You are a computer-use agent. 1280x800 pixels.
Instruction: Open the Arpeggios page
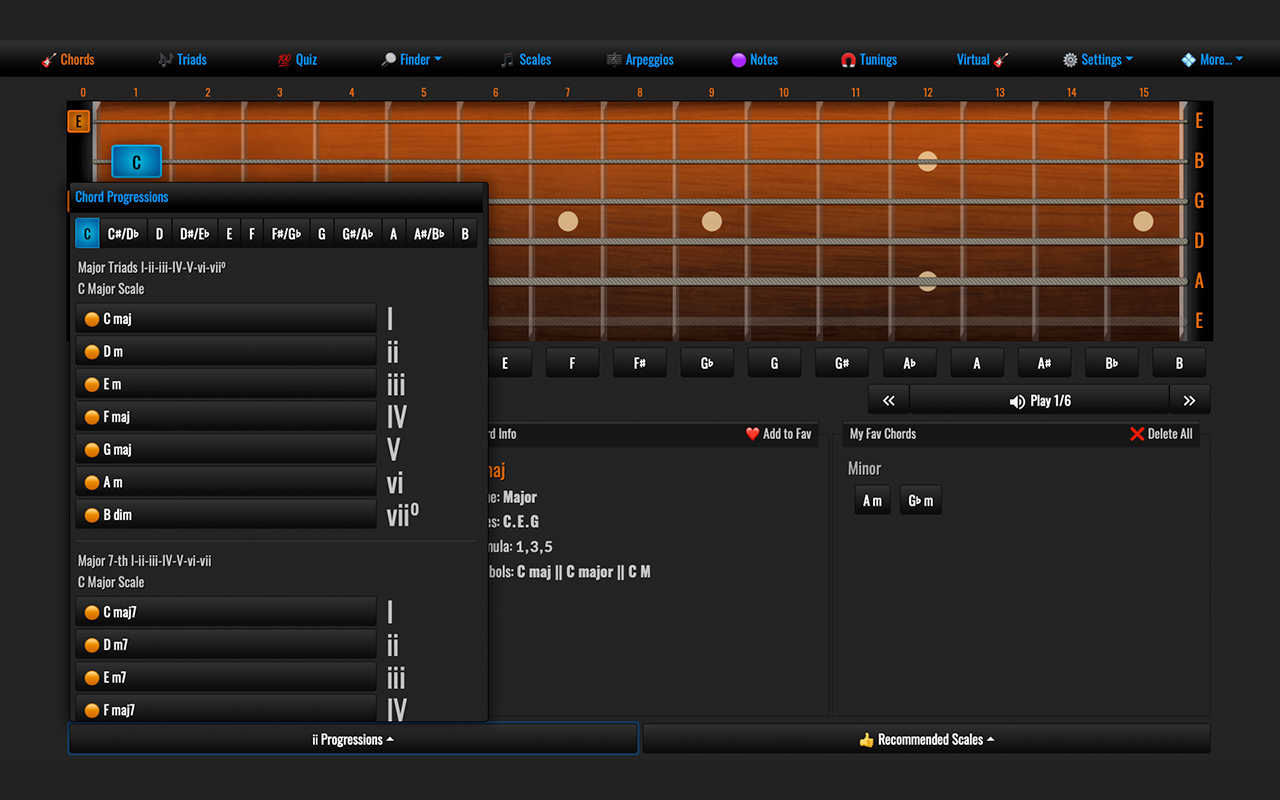point(640,60)
